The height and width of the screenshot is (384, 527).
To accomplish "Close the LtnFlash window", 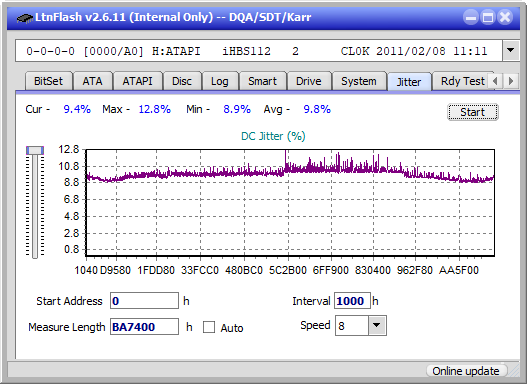I will (505, 17).
